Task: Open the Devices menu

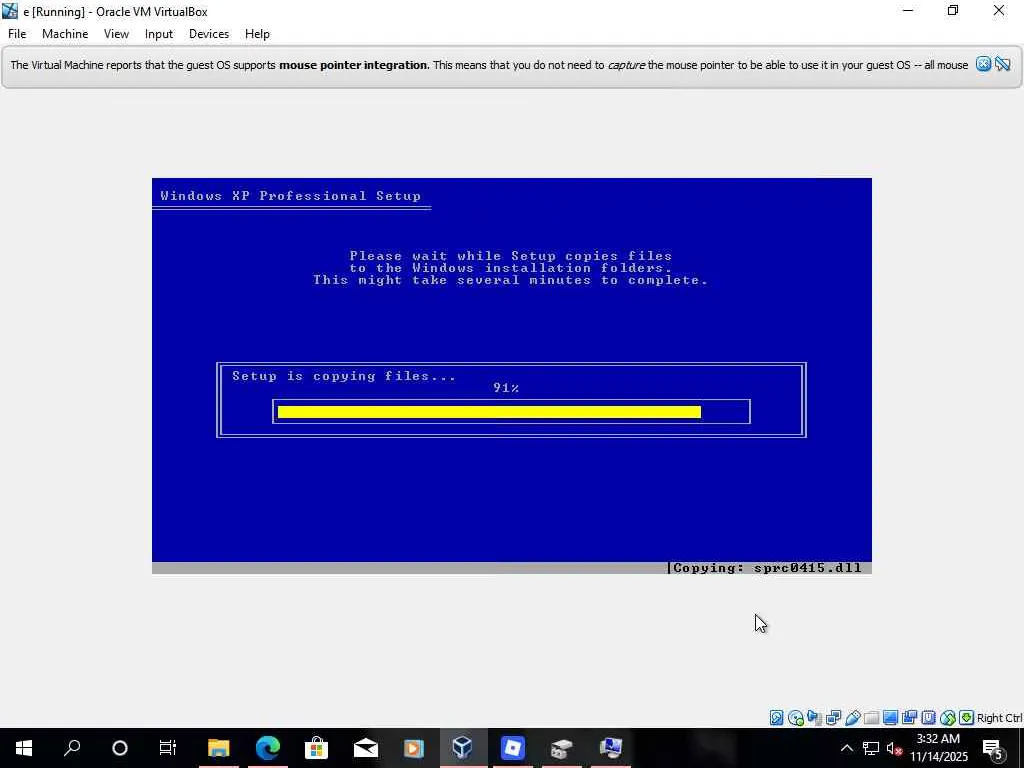Action: click(209, 34)
